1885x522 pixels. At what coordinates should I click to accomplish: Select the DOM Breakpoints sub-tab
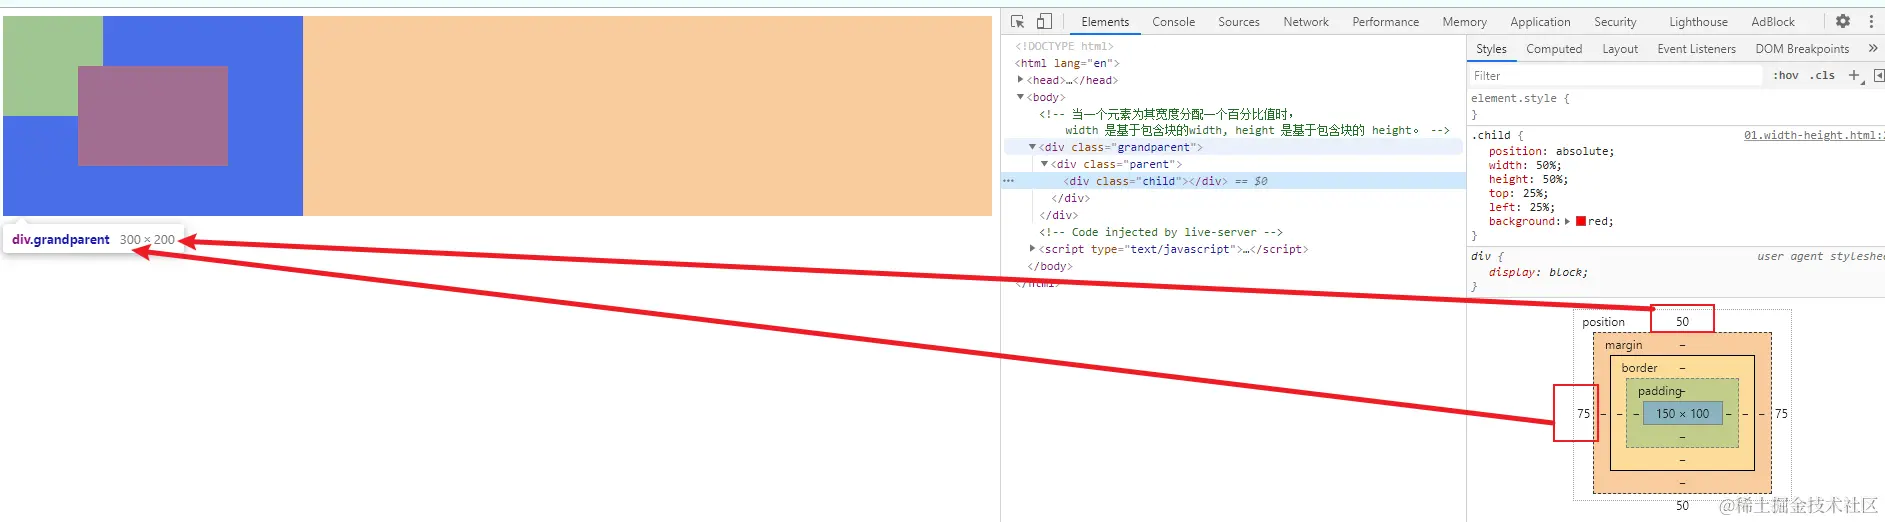point(1802,49)
